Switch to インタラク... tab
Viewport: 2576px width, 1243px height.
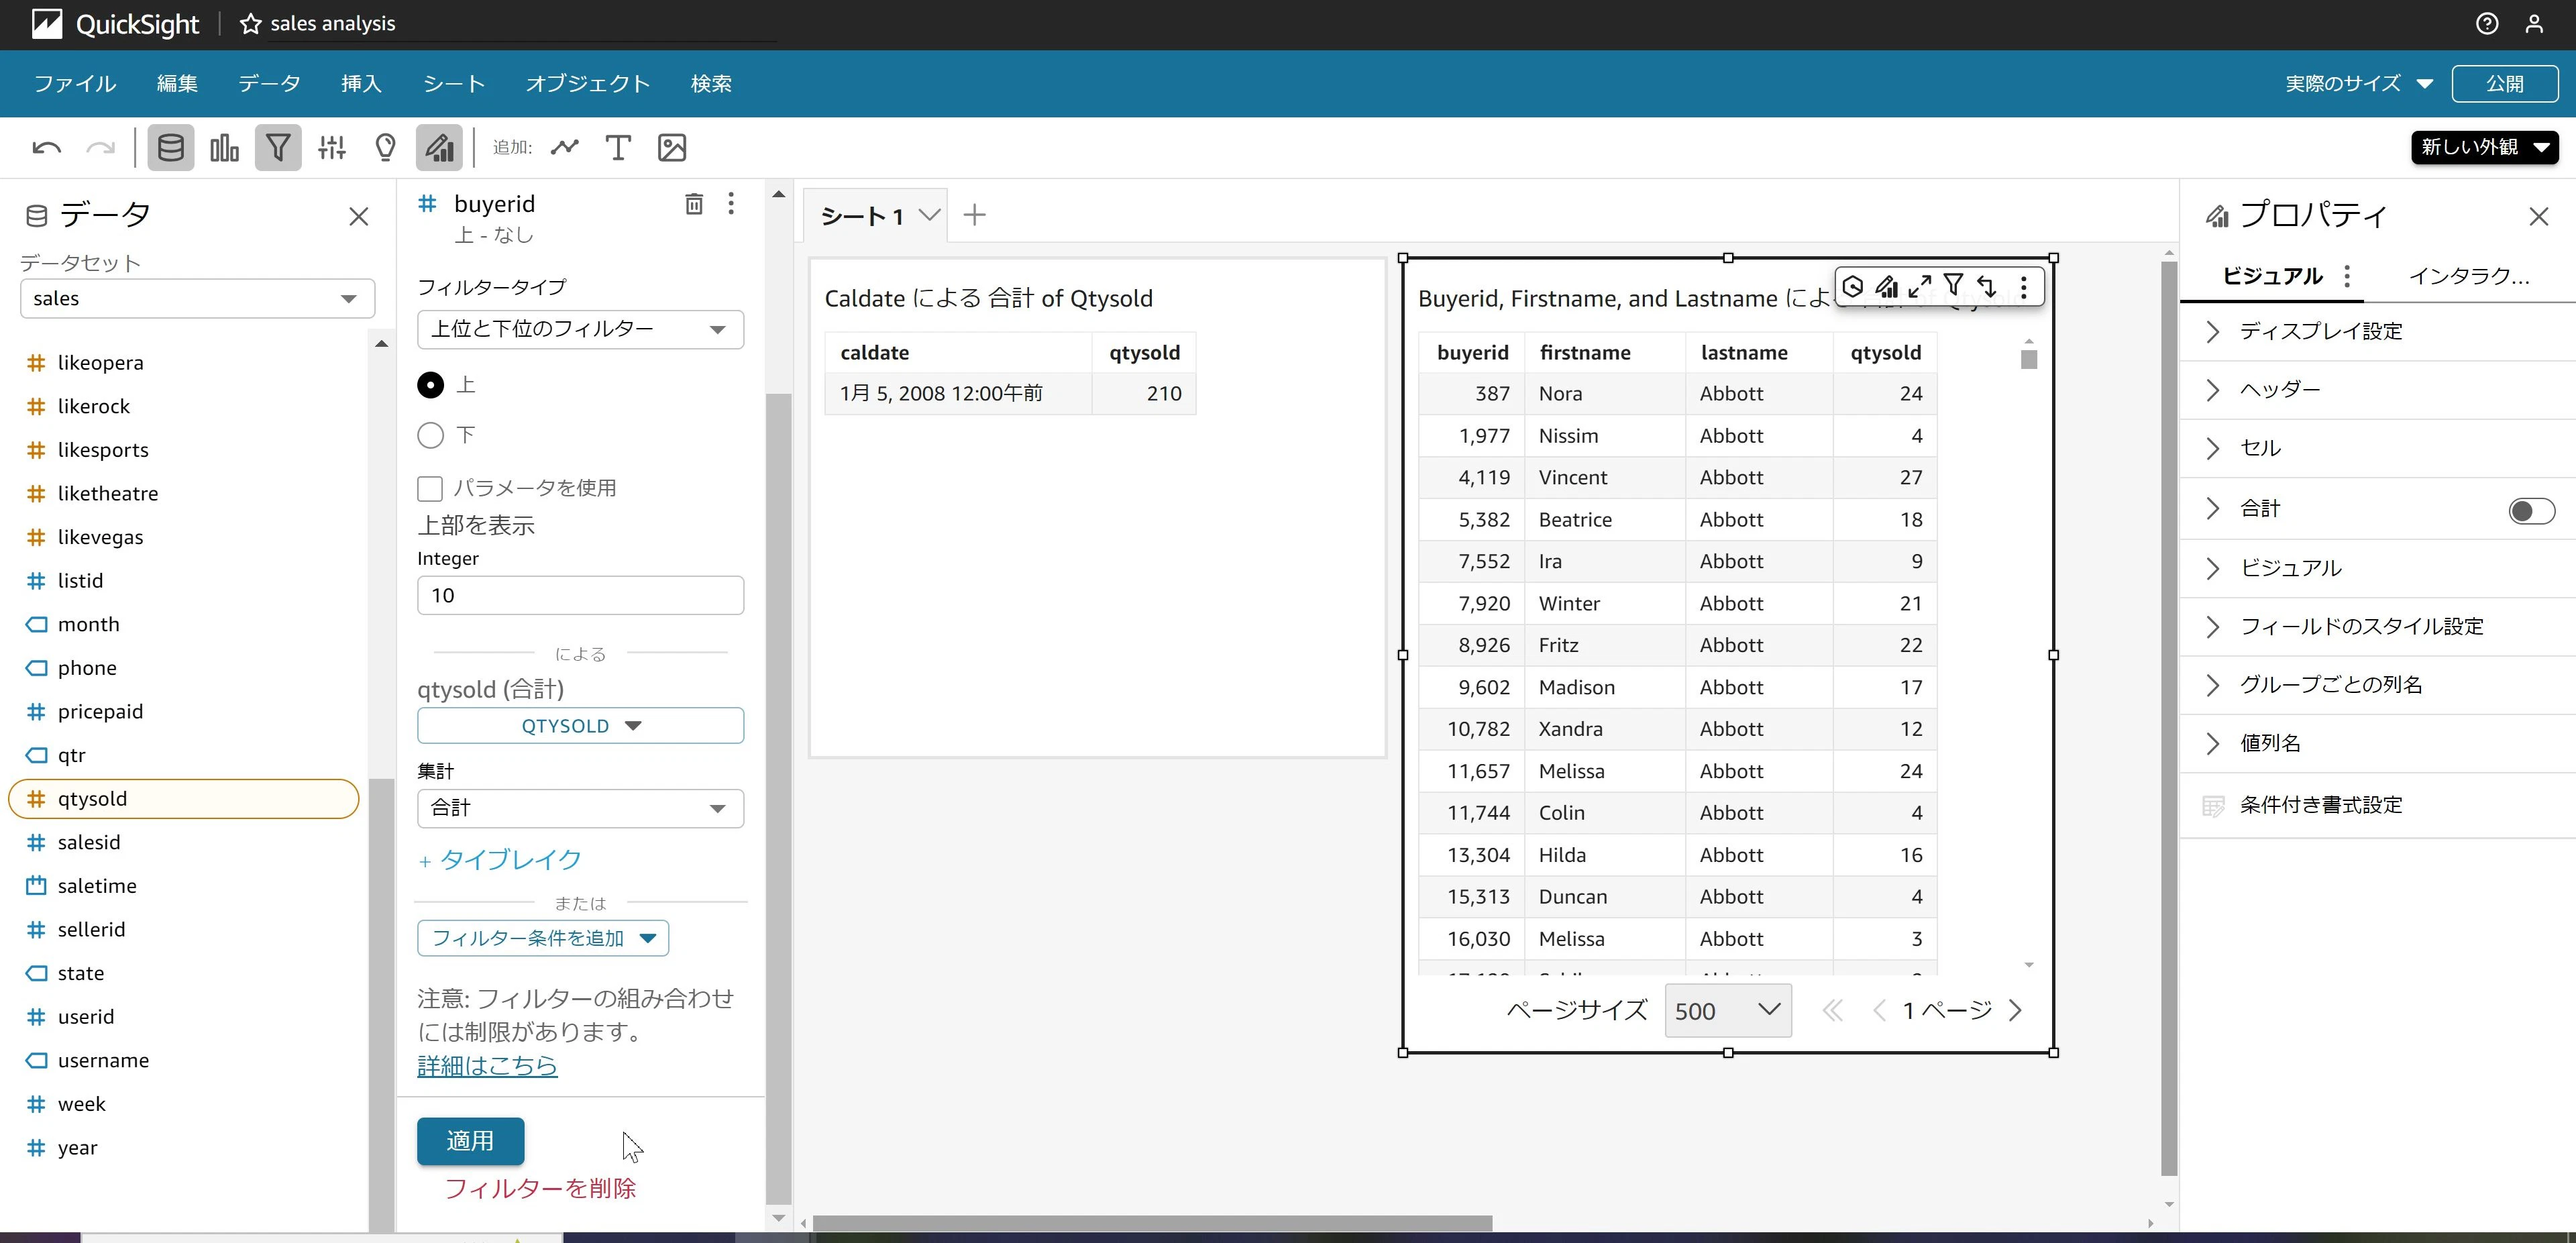(x=2469, y=276)
